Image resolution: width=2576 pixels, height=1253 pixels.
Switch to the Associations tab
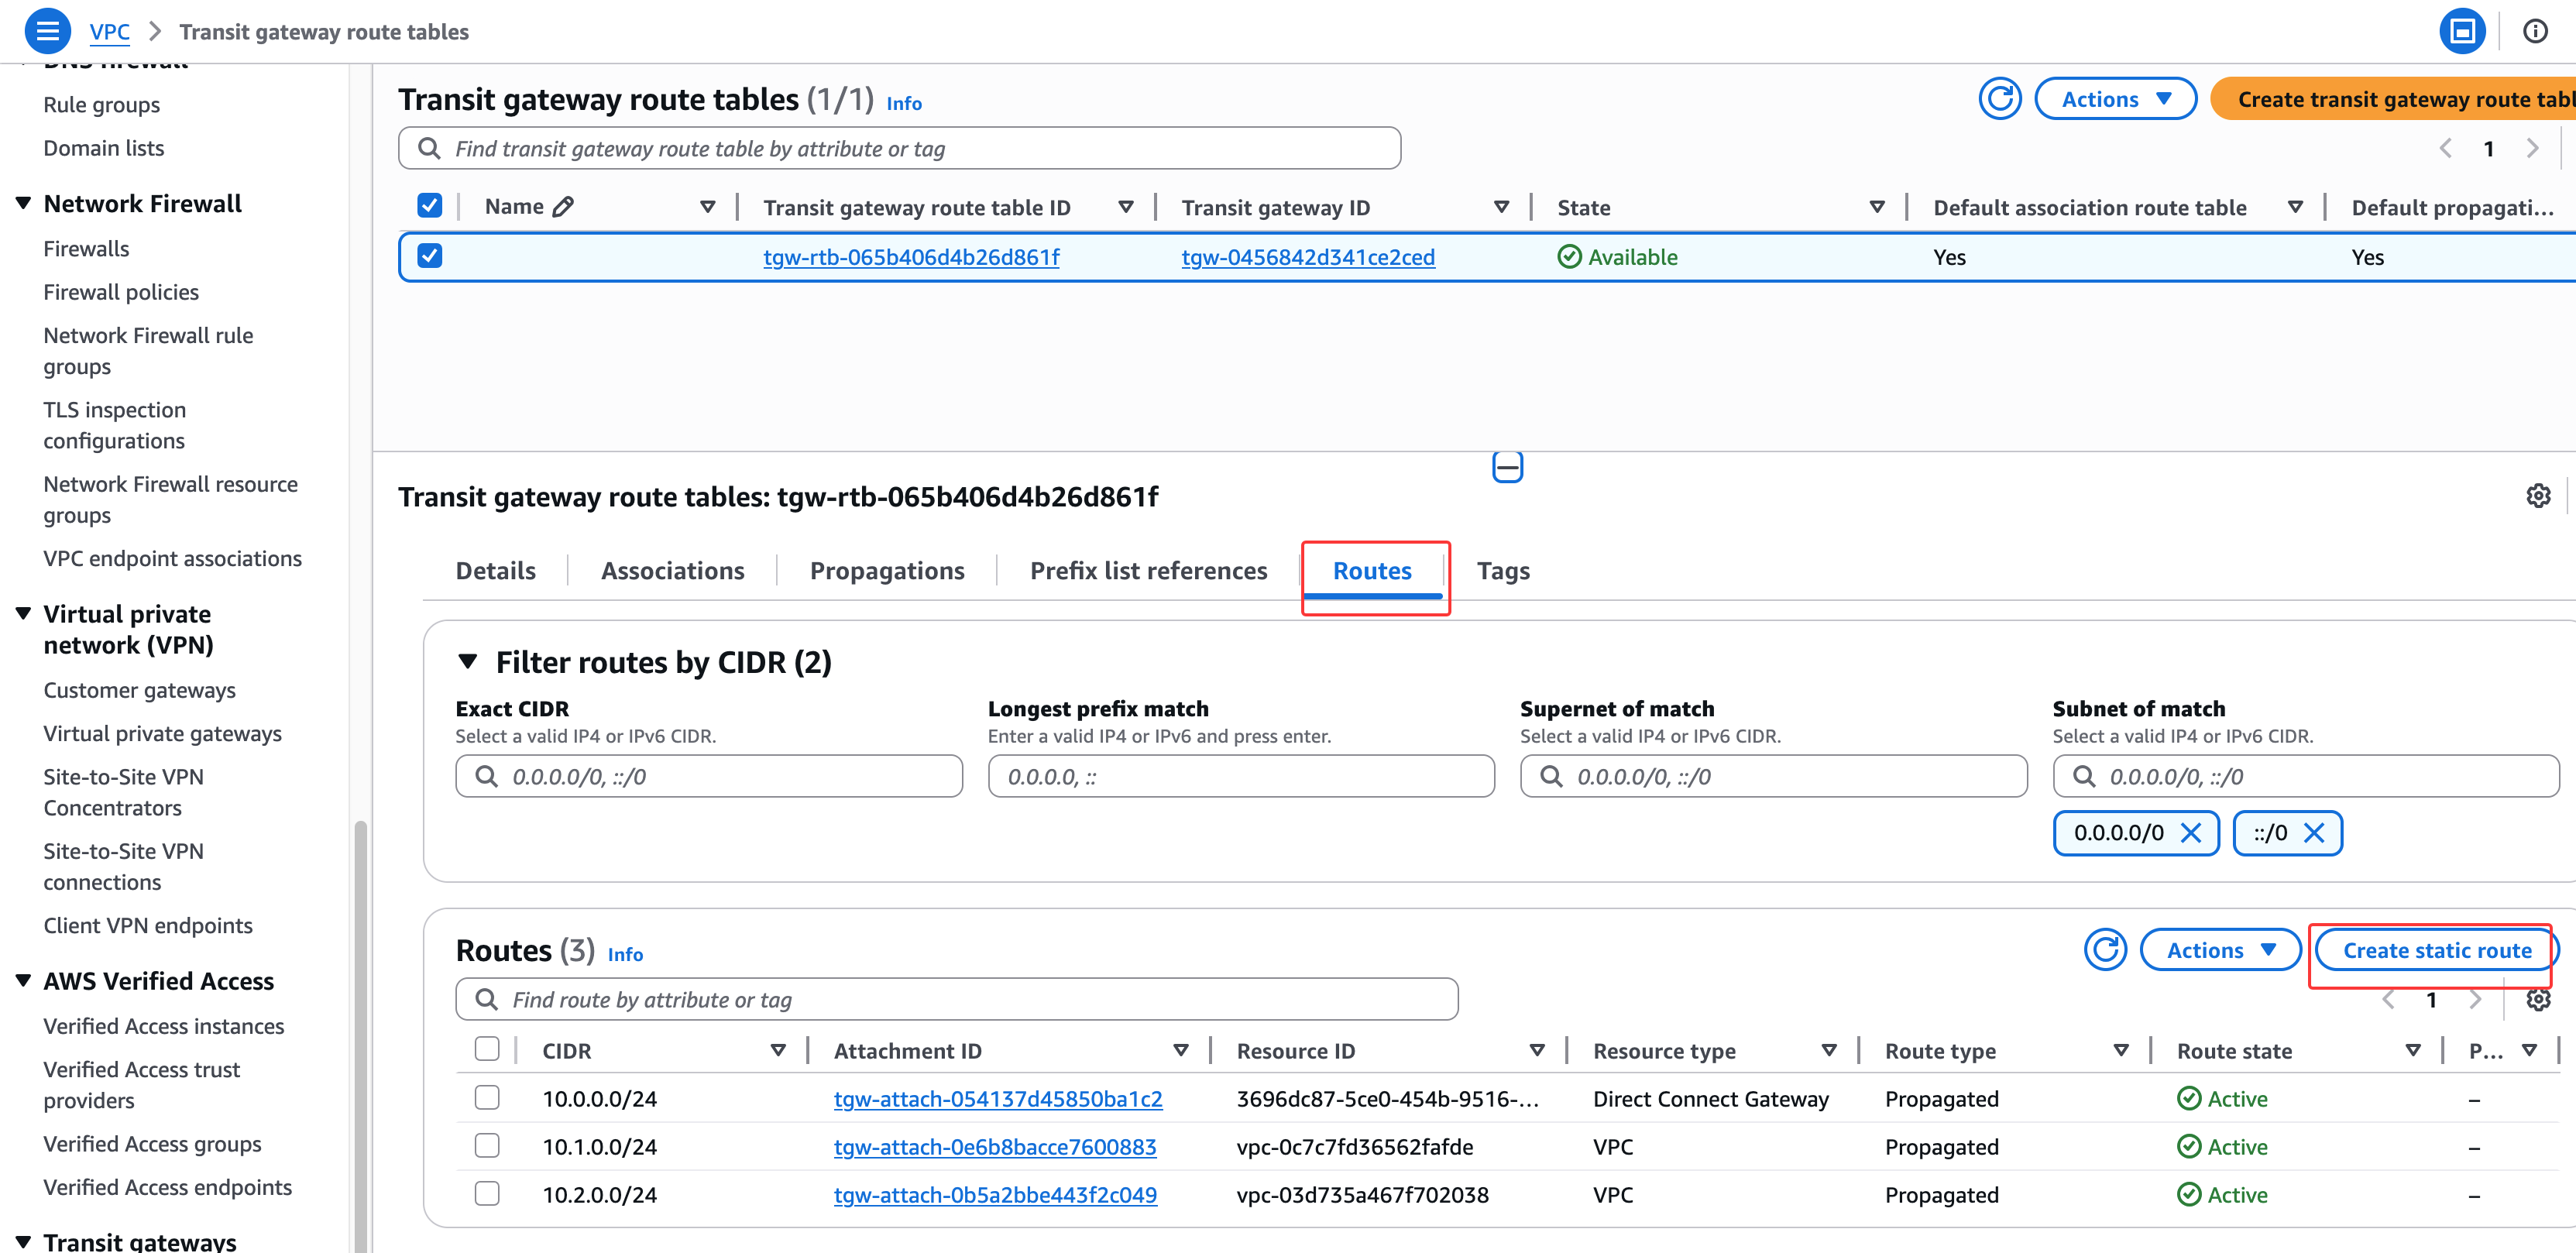672,571
